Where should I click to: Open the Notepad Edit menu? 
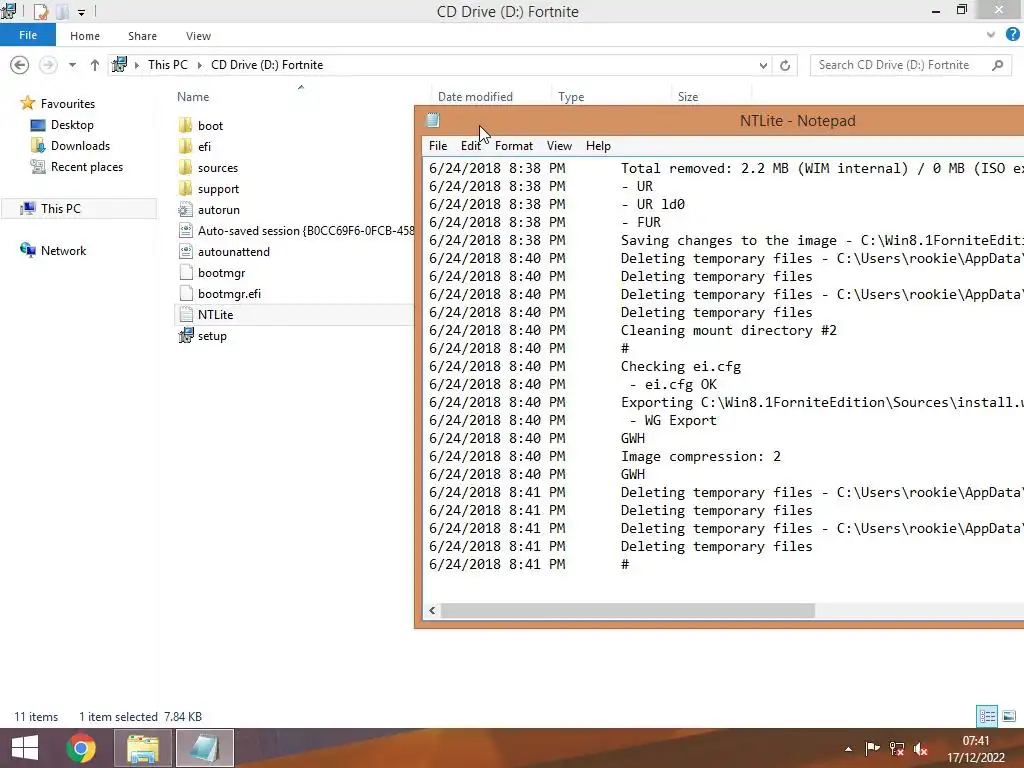click(x=470, y=146)
